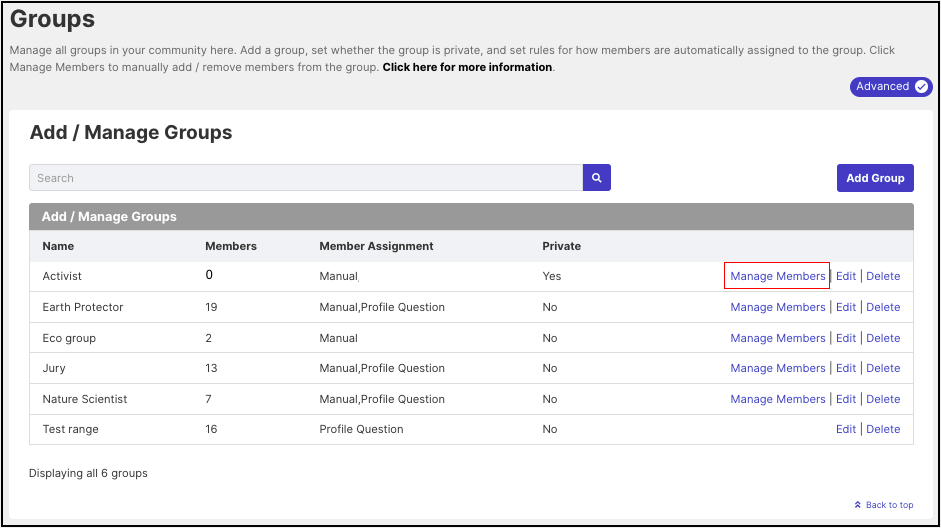
Task: Click the magnifier search icon button
Action: [597, 178]
